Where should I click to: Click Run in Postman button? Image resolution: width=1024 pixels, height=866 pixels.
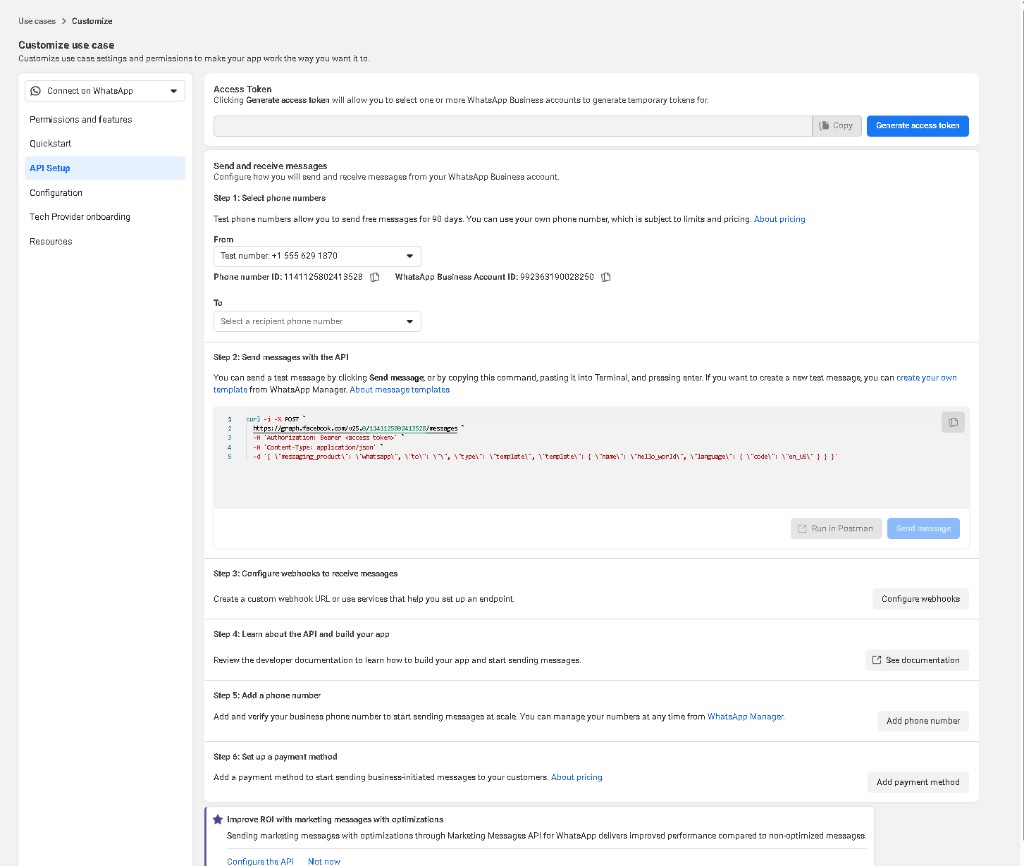836,528
